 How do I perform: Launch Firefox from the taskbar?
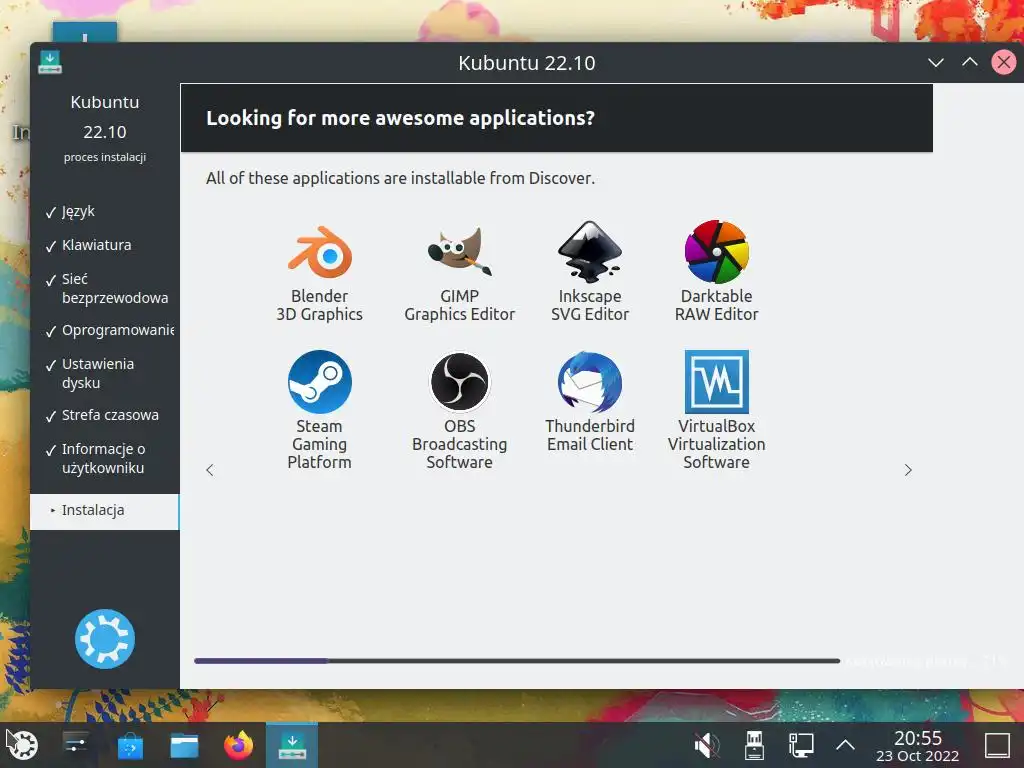pos(238,745)
